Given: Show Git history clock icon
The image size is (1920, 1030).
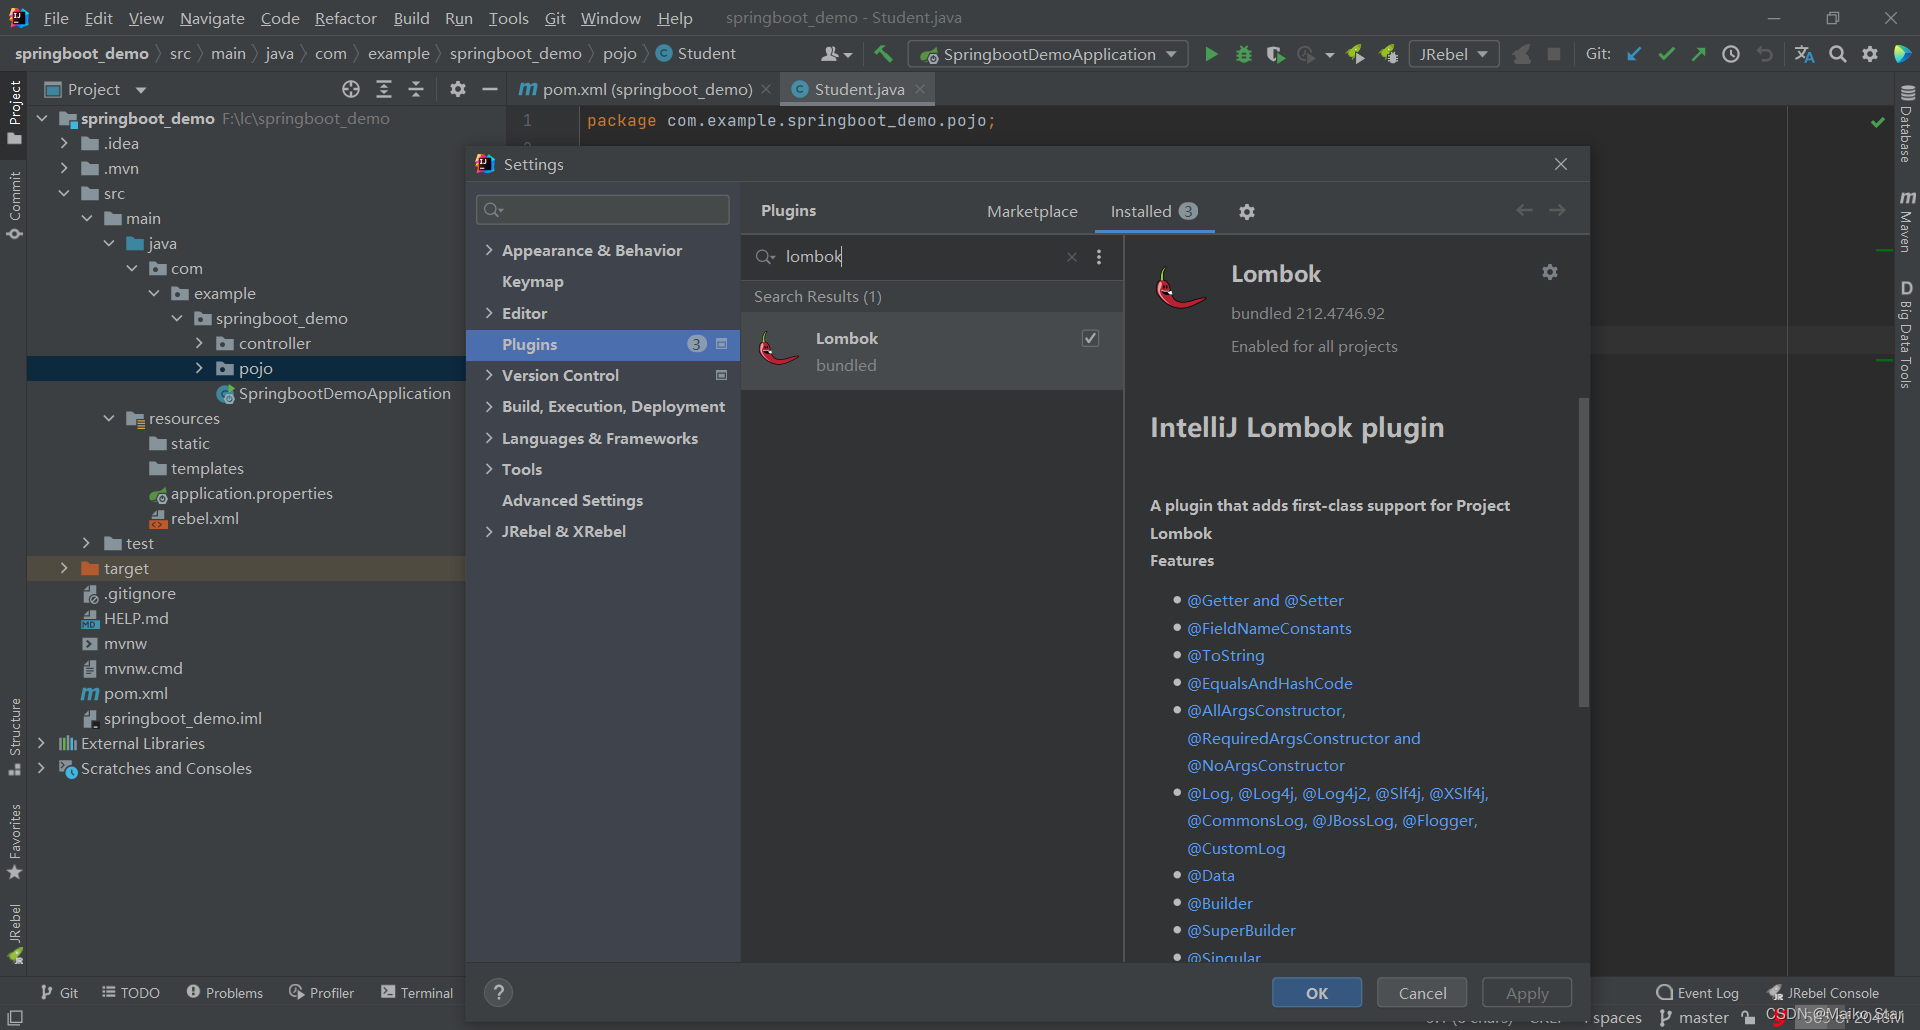Looking at the screenshot, I should coord(1731,54).
